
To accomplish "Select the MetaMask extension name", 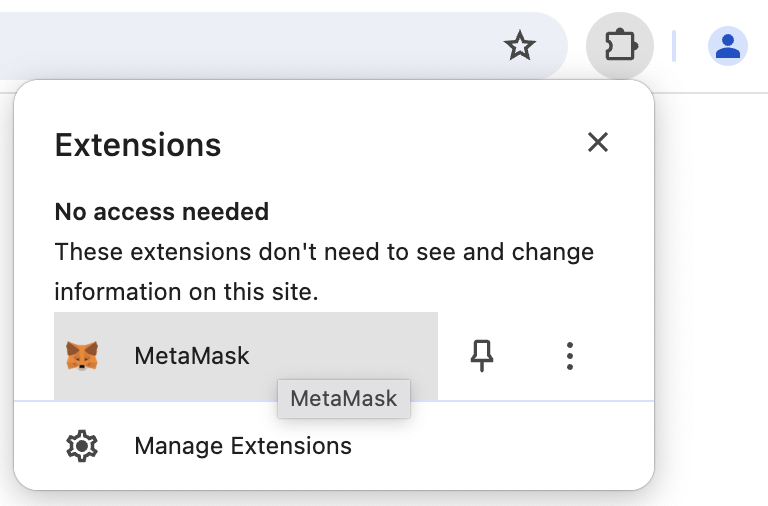I will [x=191, y=355].
